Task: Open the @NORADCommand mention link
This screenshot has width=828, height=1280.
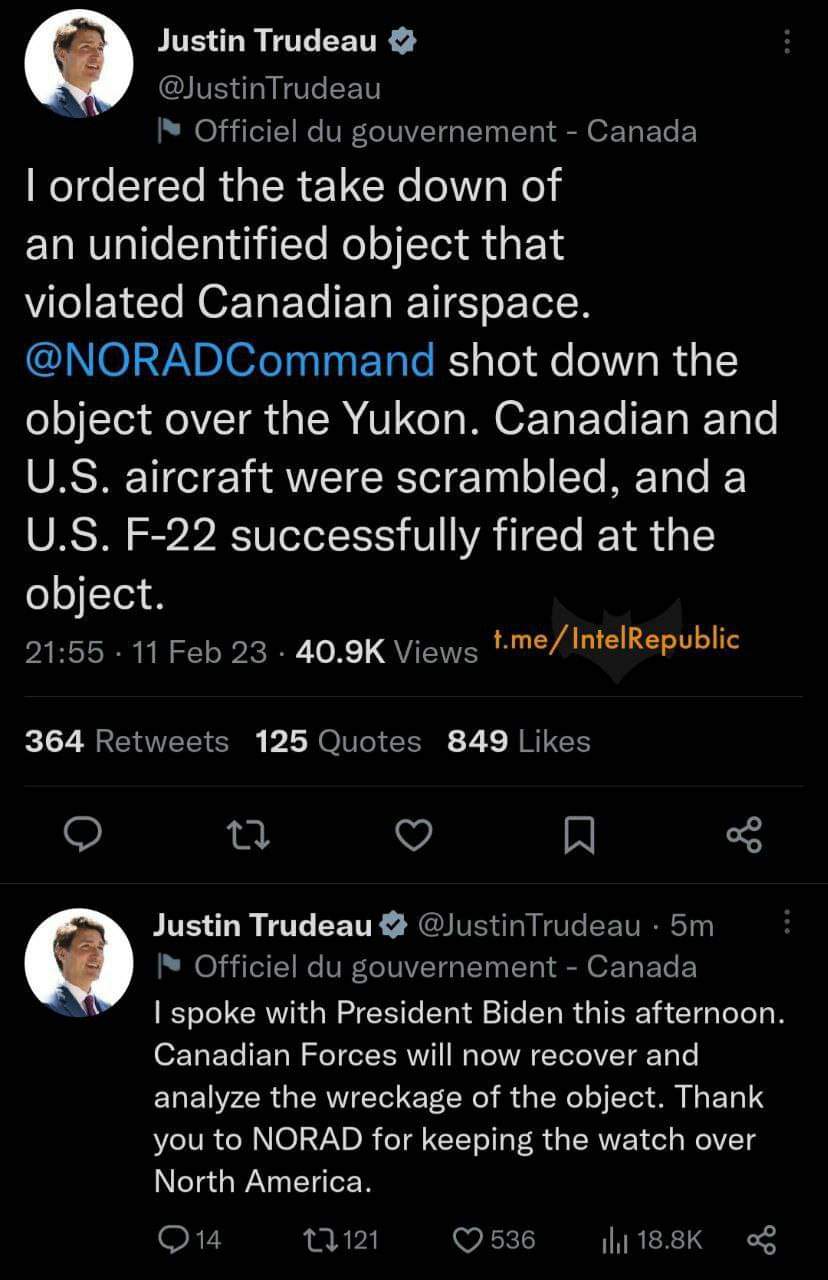Action: click(230, 360)
